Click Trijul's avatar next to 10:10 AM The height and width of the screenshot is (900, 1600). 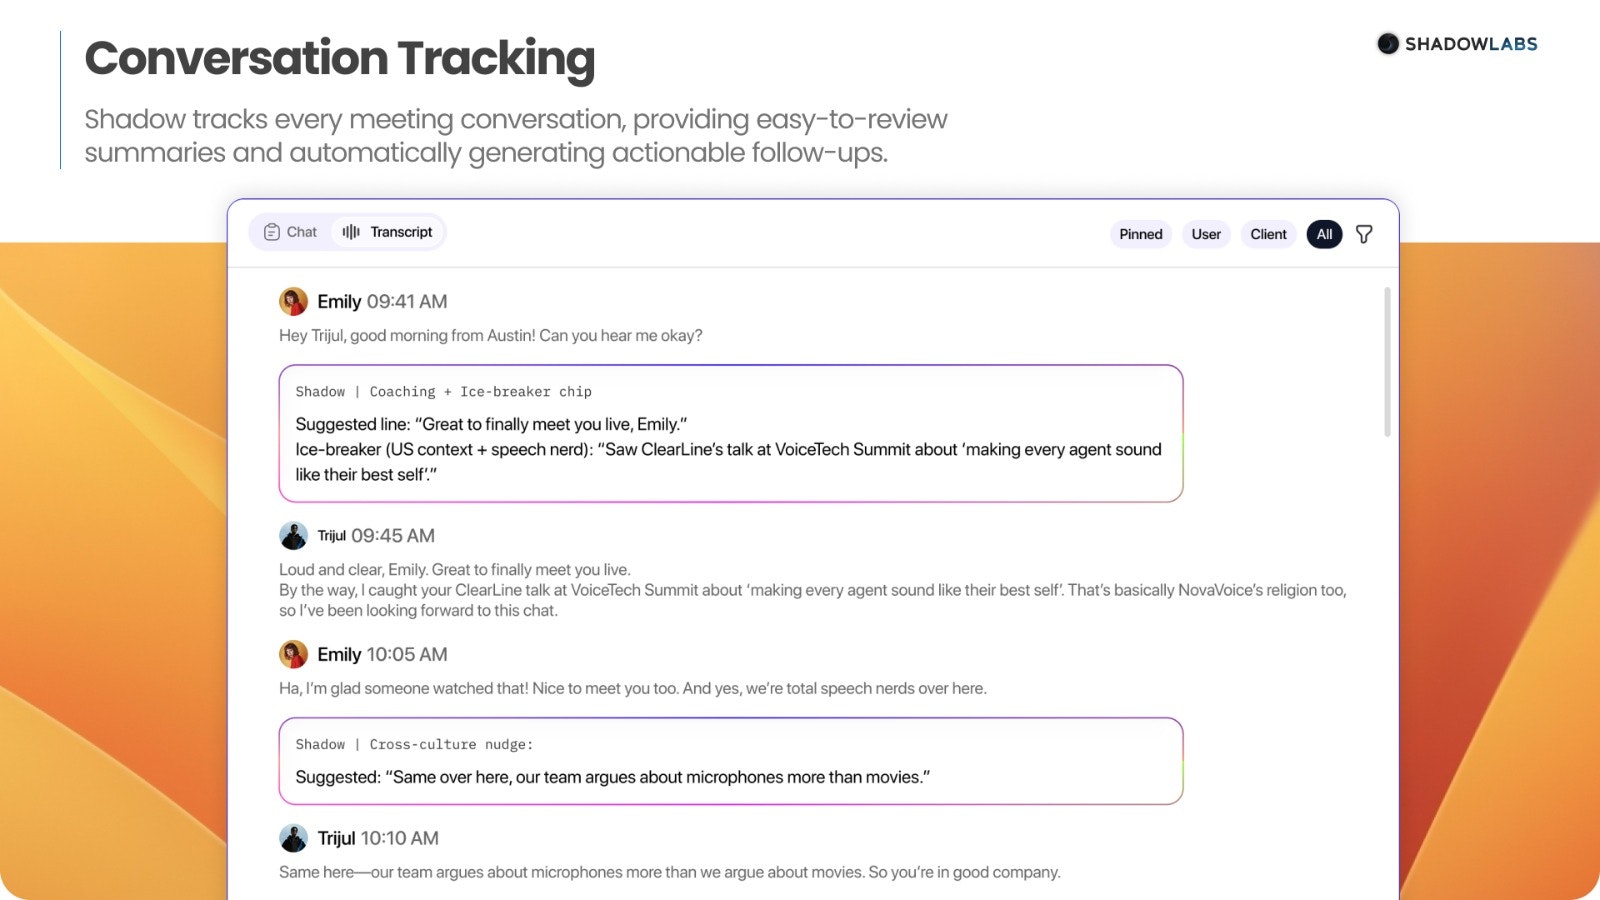(293, 838)
